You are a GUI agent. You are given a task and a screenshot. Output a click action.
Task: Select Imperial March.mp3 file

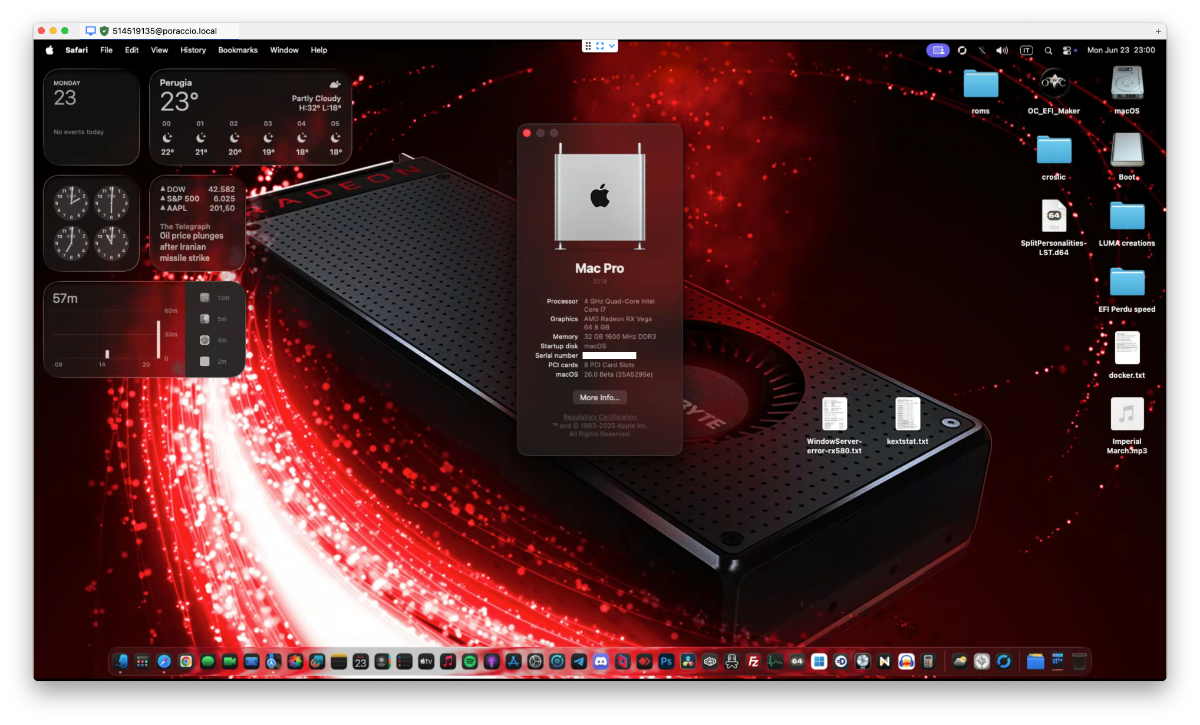coord(1127,426)
